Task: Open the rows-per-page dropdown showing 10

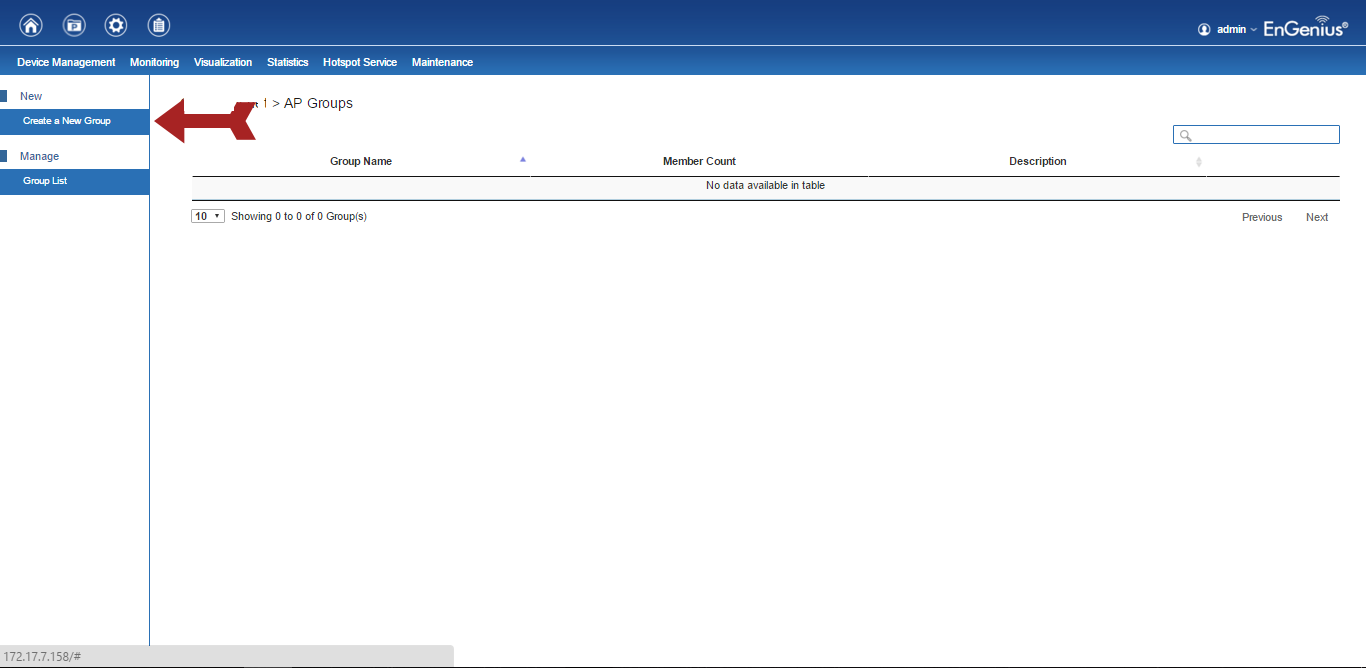Action: (208, 216)
